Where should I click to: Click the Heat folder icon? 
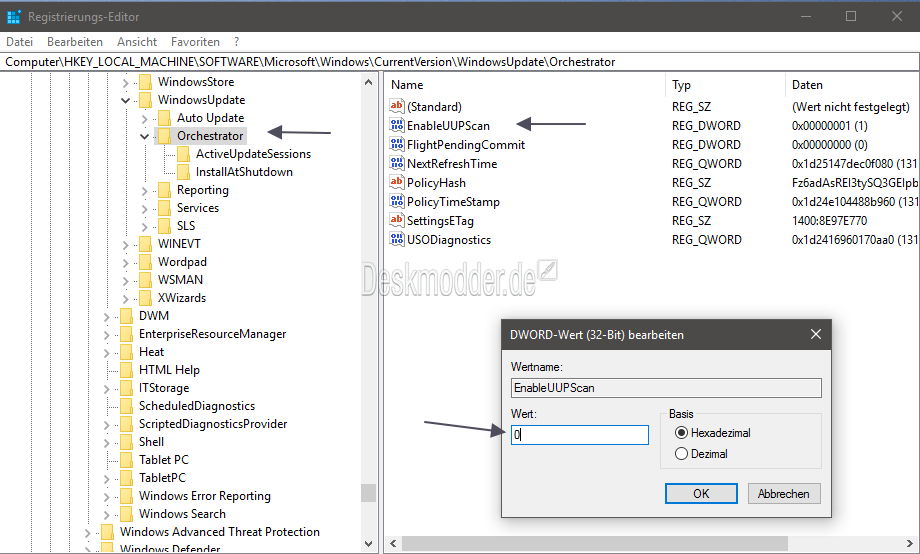coord(126,352)
